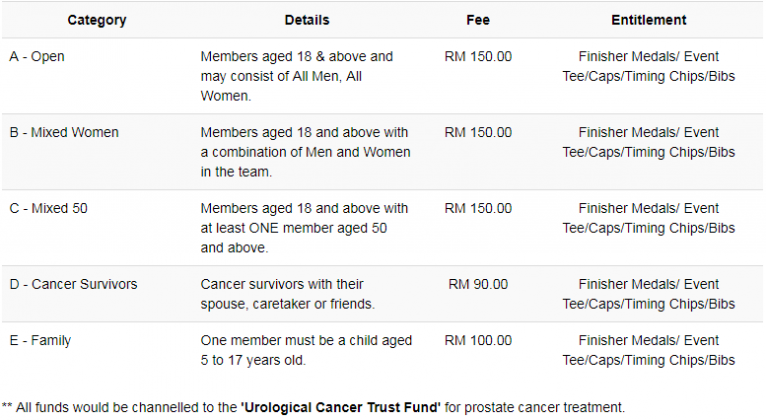Click the at least ONE member aged 50 details
Image resolution: width=766 pixels, height=420 pixels.
click(x=304, y=228)
